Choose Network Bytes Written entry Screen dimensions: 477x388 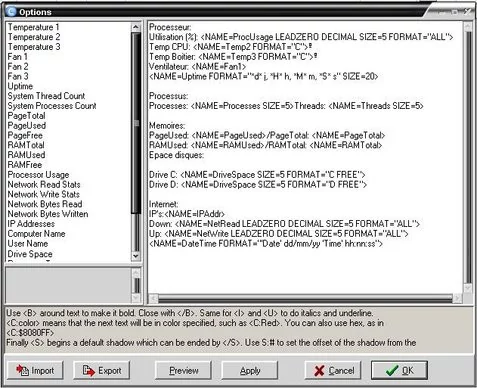(x=48, y=214)
